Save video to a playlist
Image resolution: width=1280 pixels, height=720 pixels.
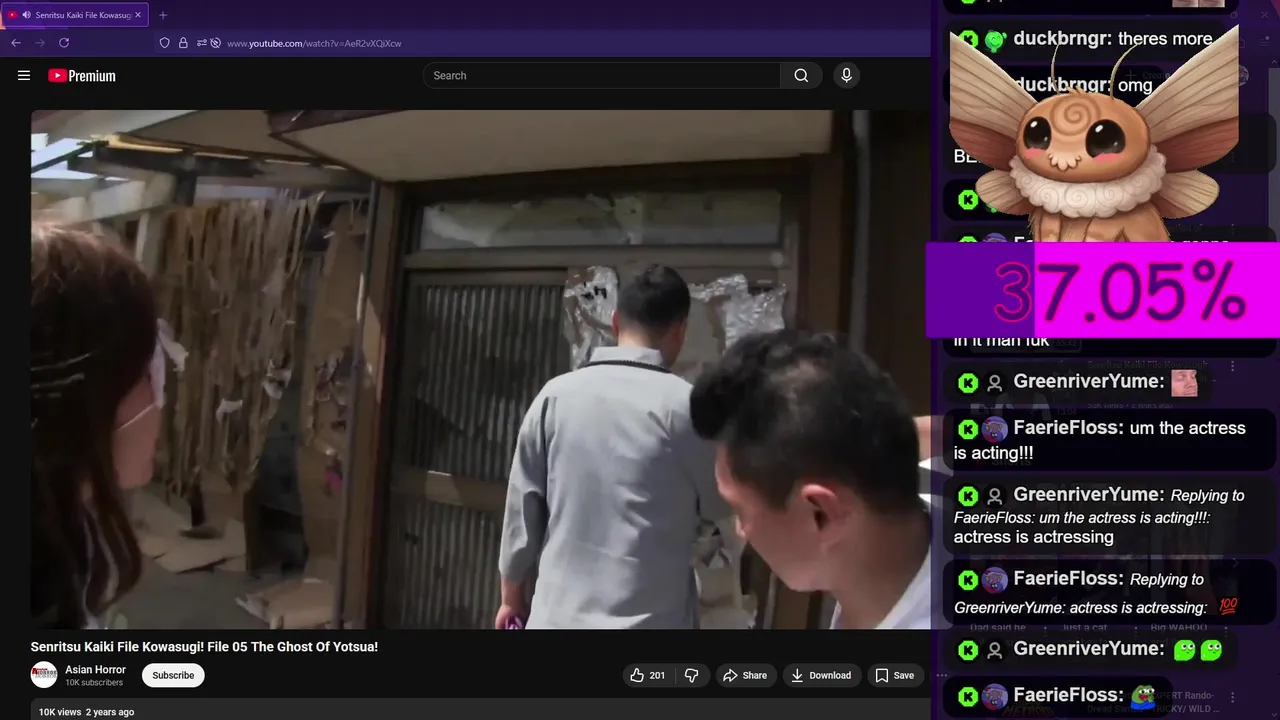[894, 675]
